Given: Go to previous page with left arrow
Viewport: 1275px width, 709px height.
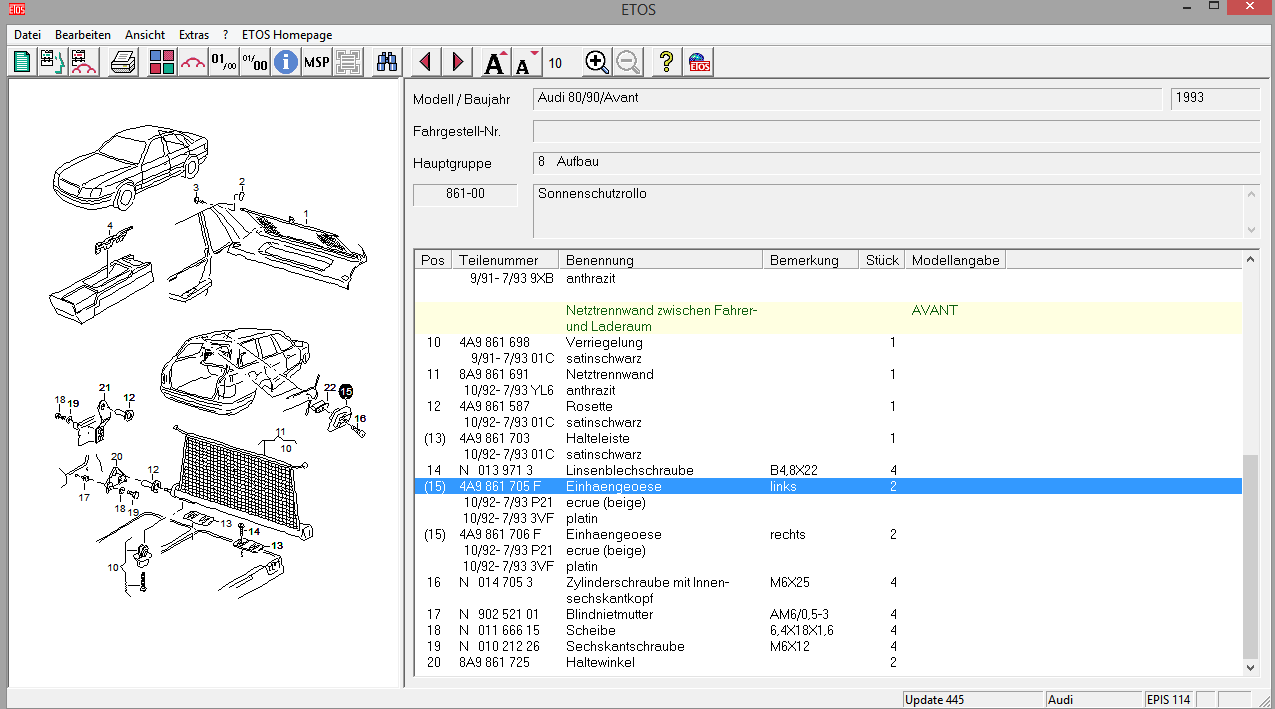Looking at the screenshot, I should (x=426, y=62).
